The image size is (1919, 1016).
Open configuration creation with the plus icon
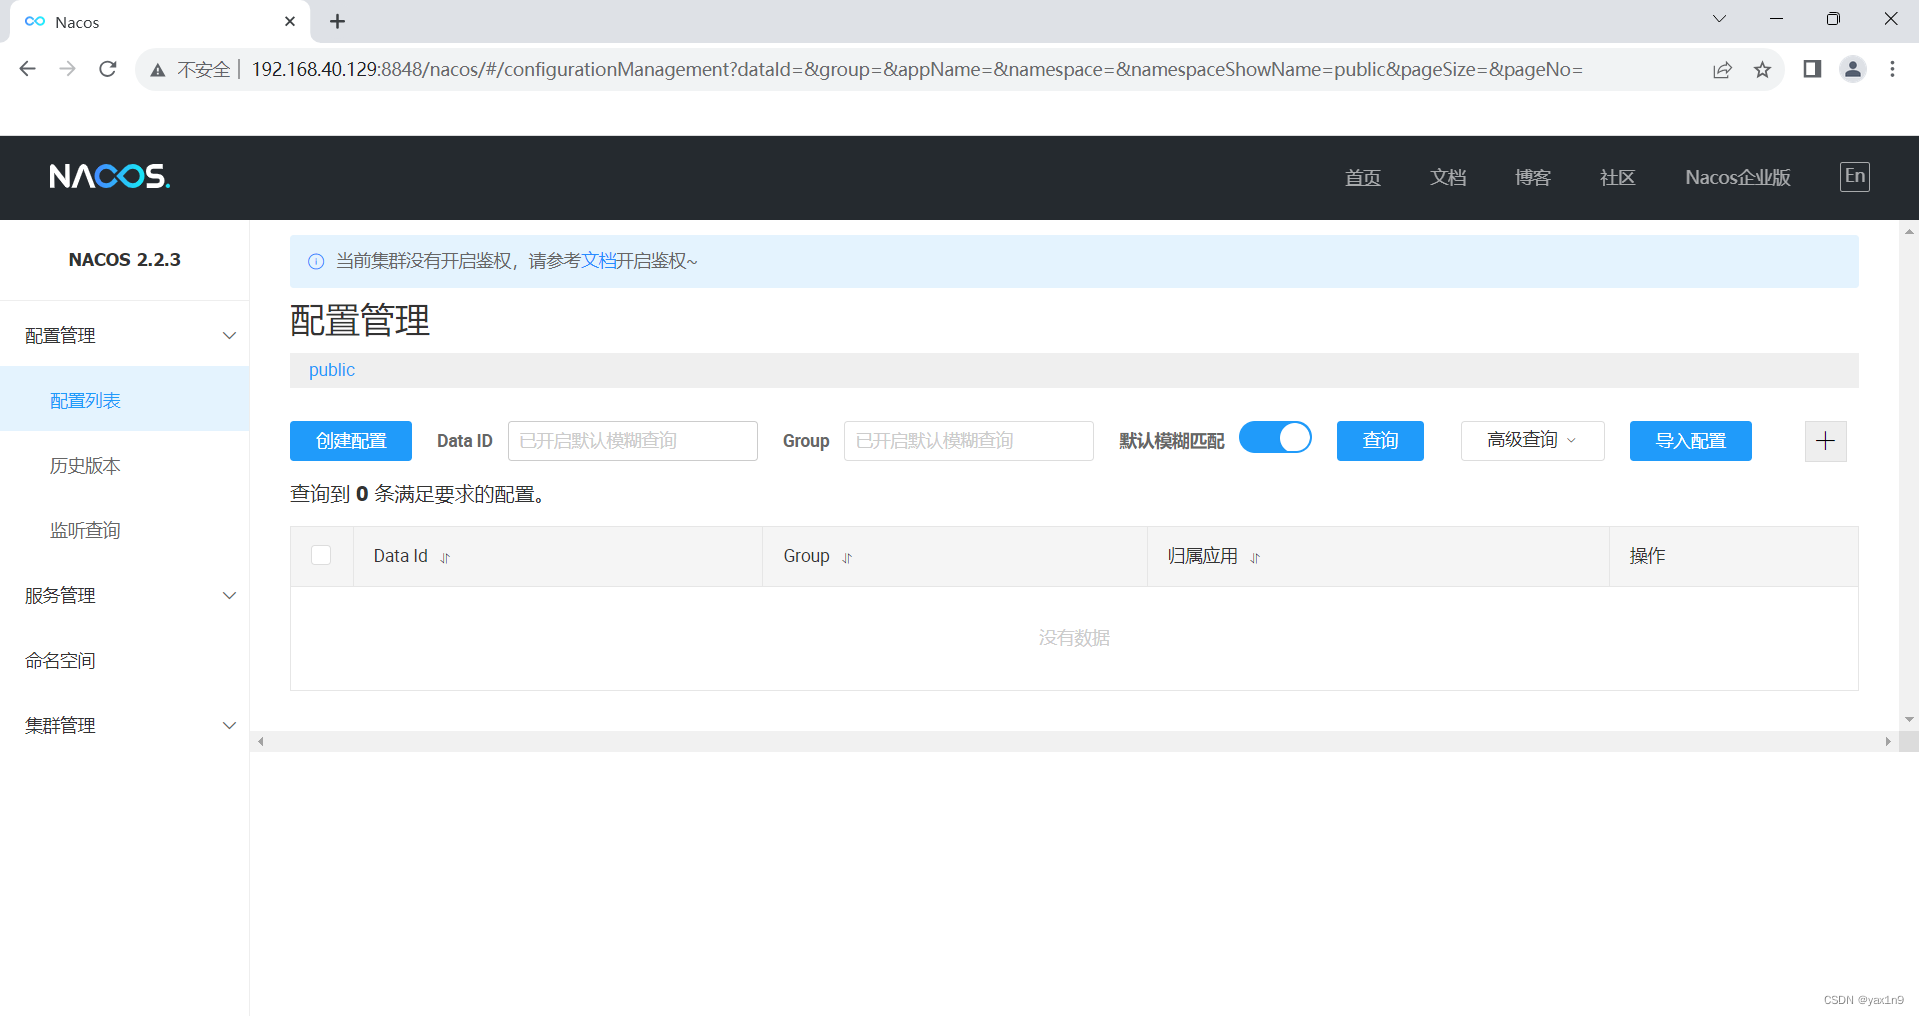pyautogui.click(x=1824, y=441)
